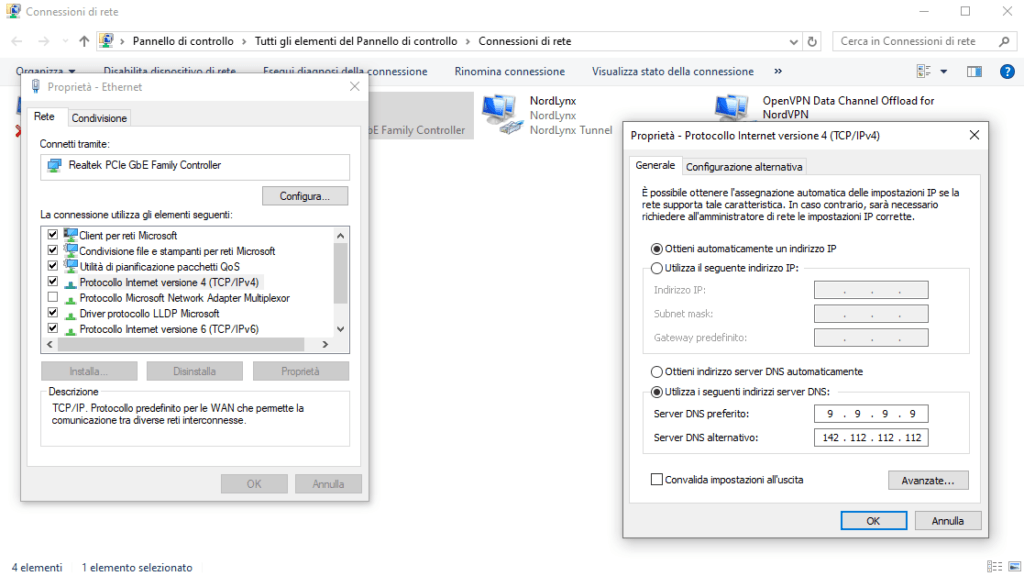Expand the recent locations dropdown arrow
This screenshot has height=576, width=1024.
point(65,41)
